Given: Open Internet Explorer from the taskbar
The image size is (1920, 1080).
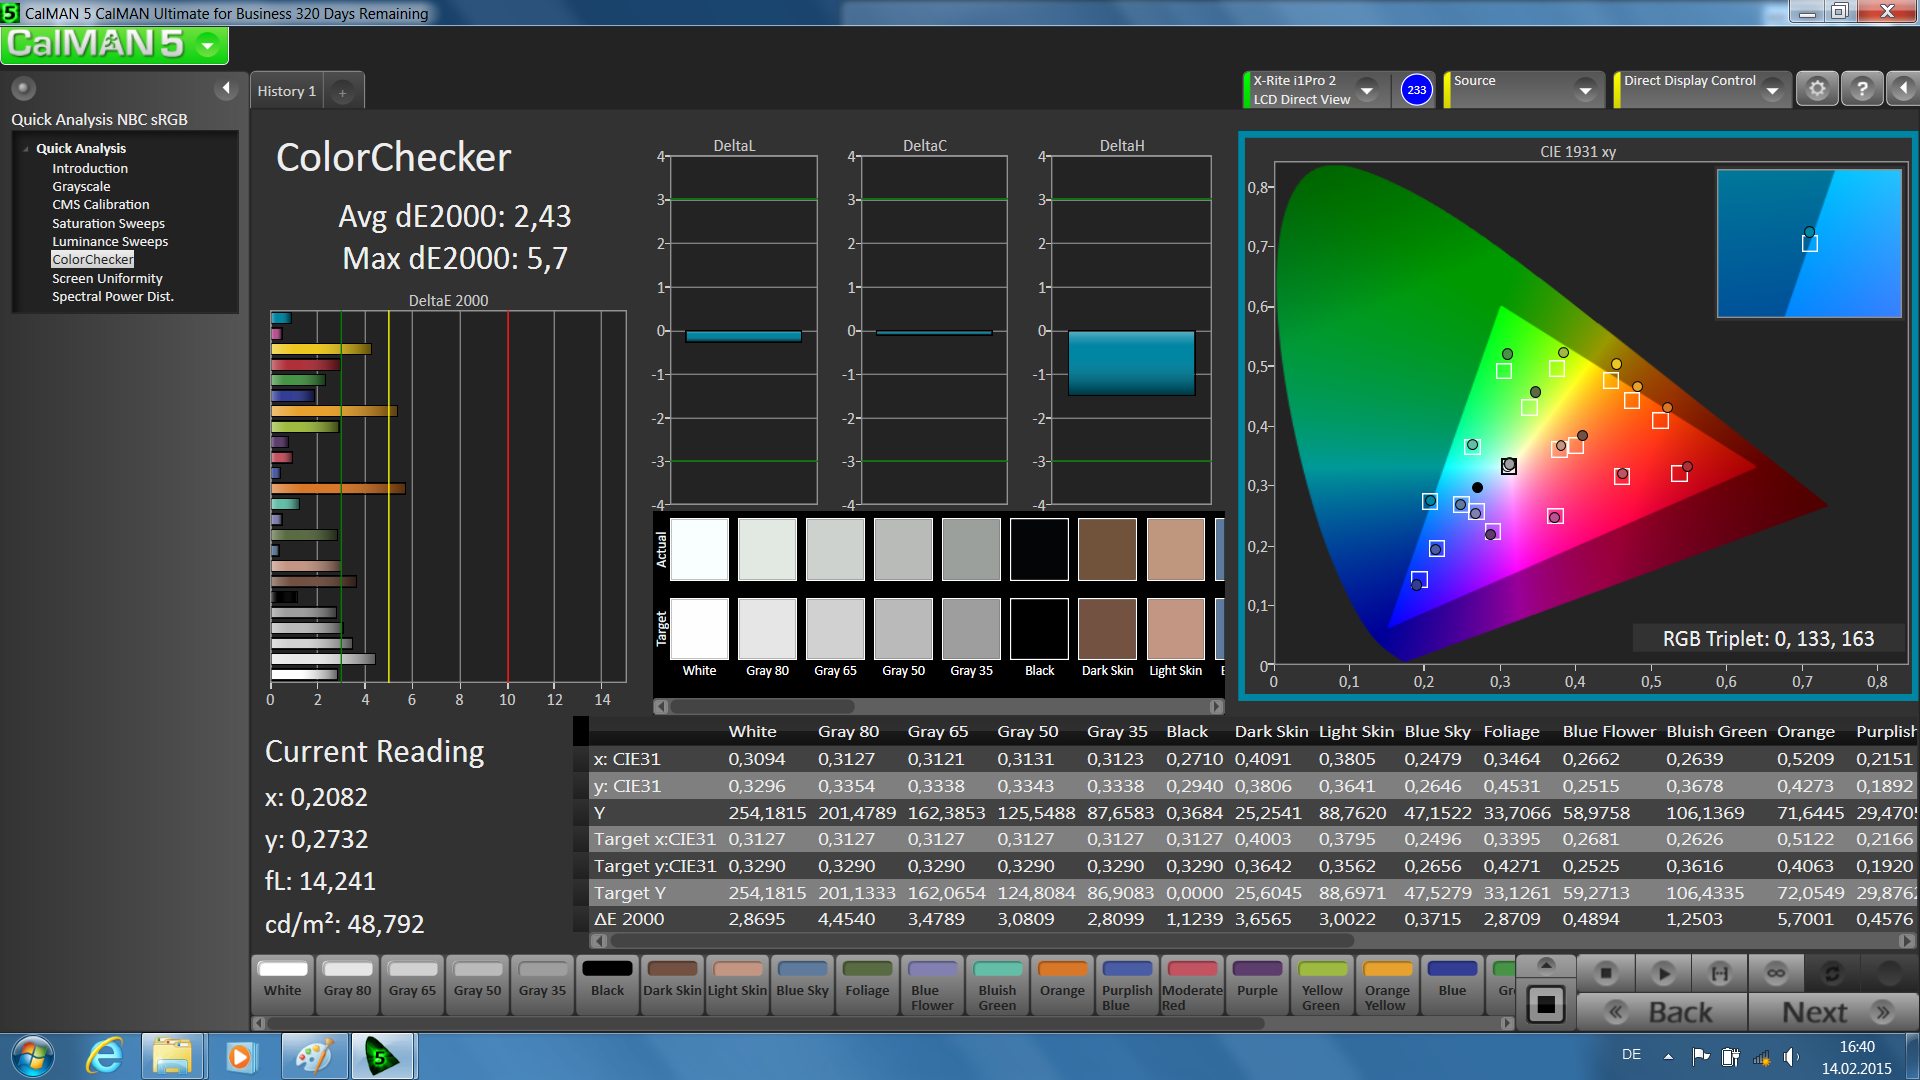Looking at the screenshot, I should click(x=105, y=1056).
